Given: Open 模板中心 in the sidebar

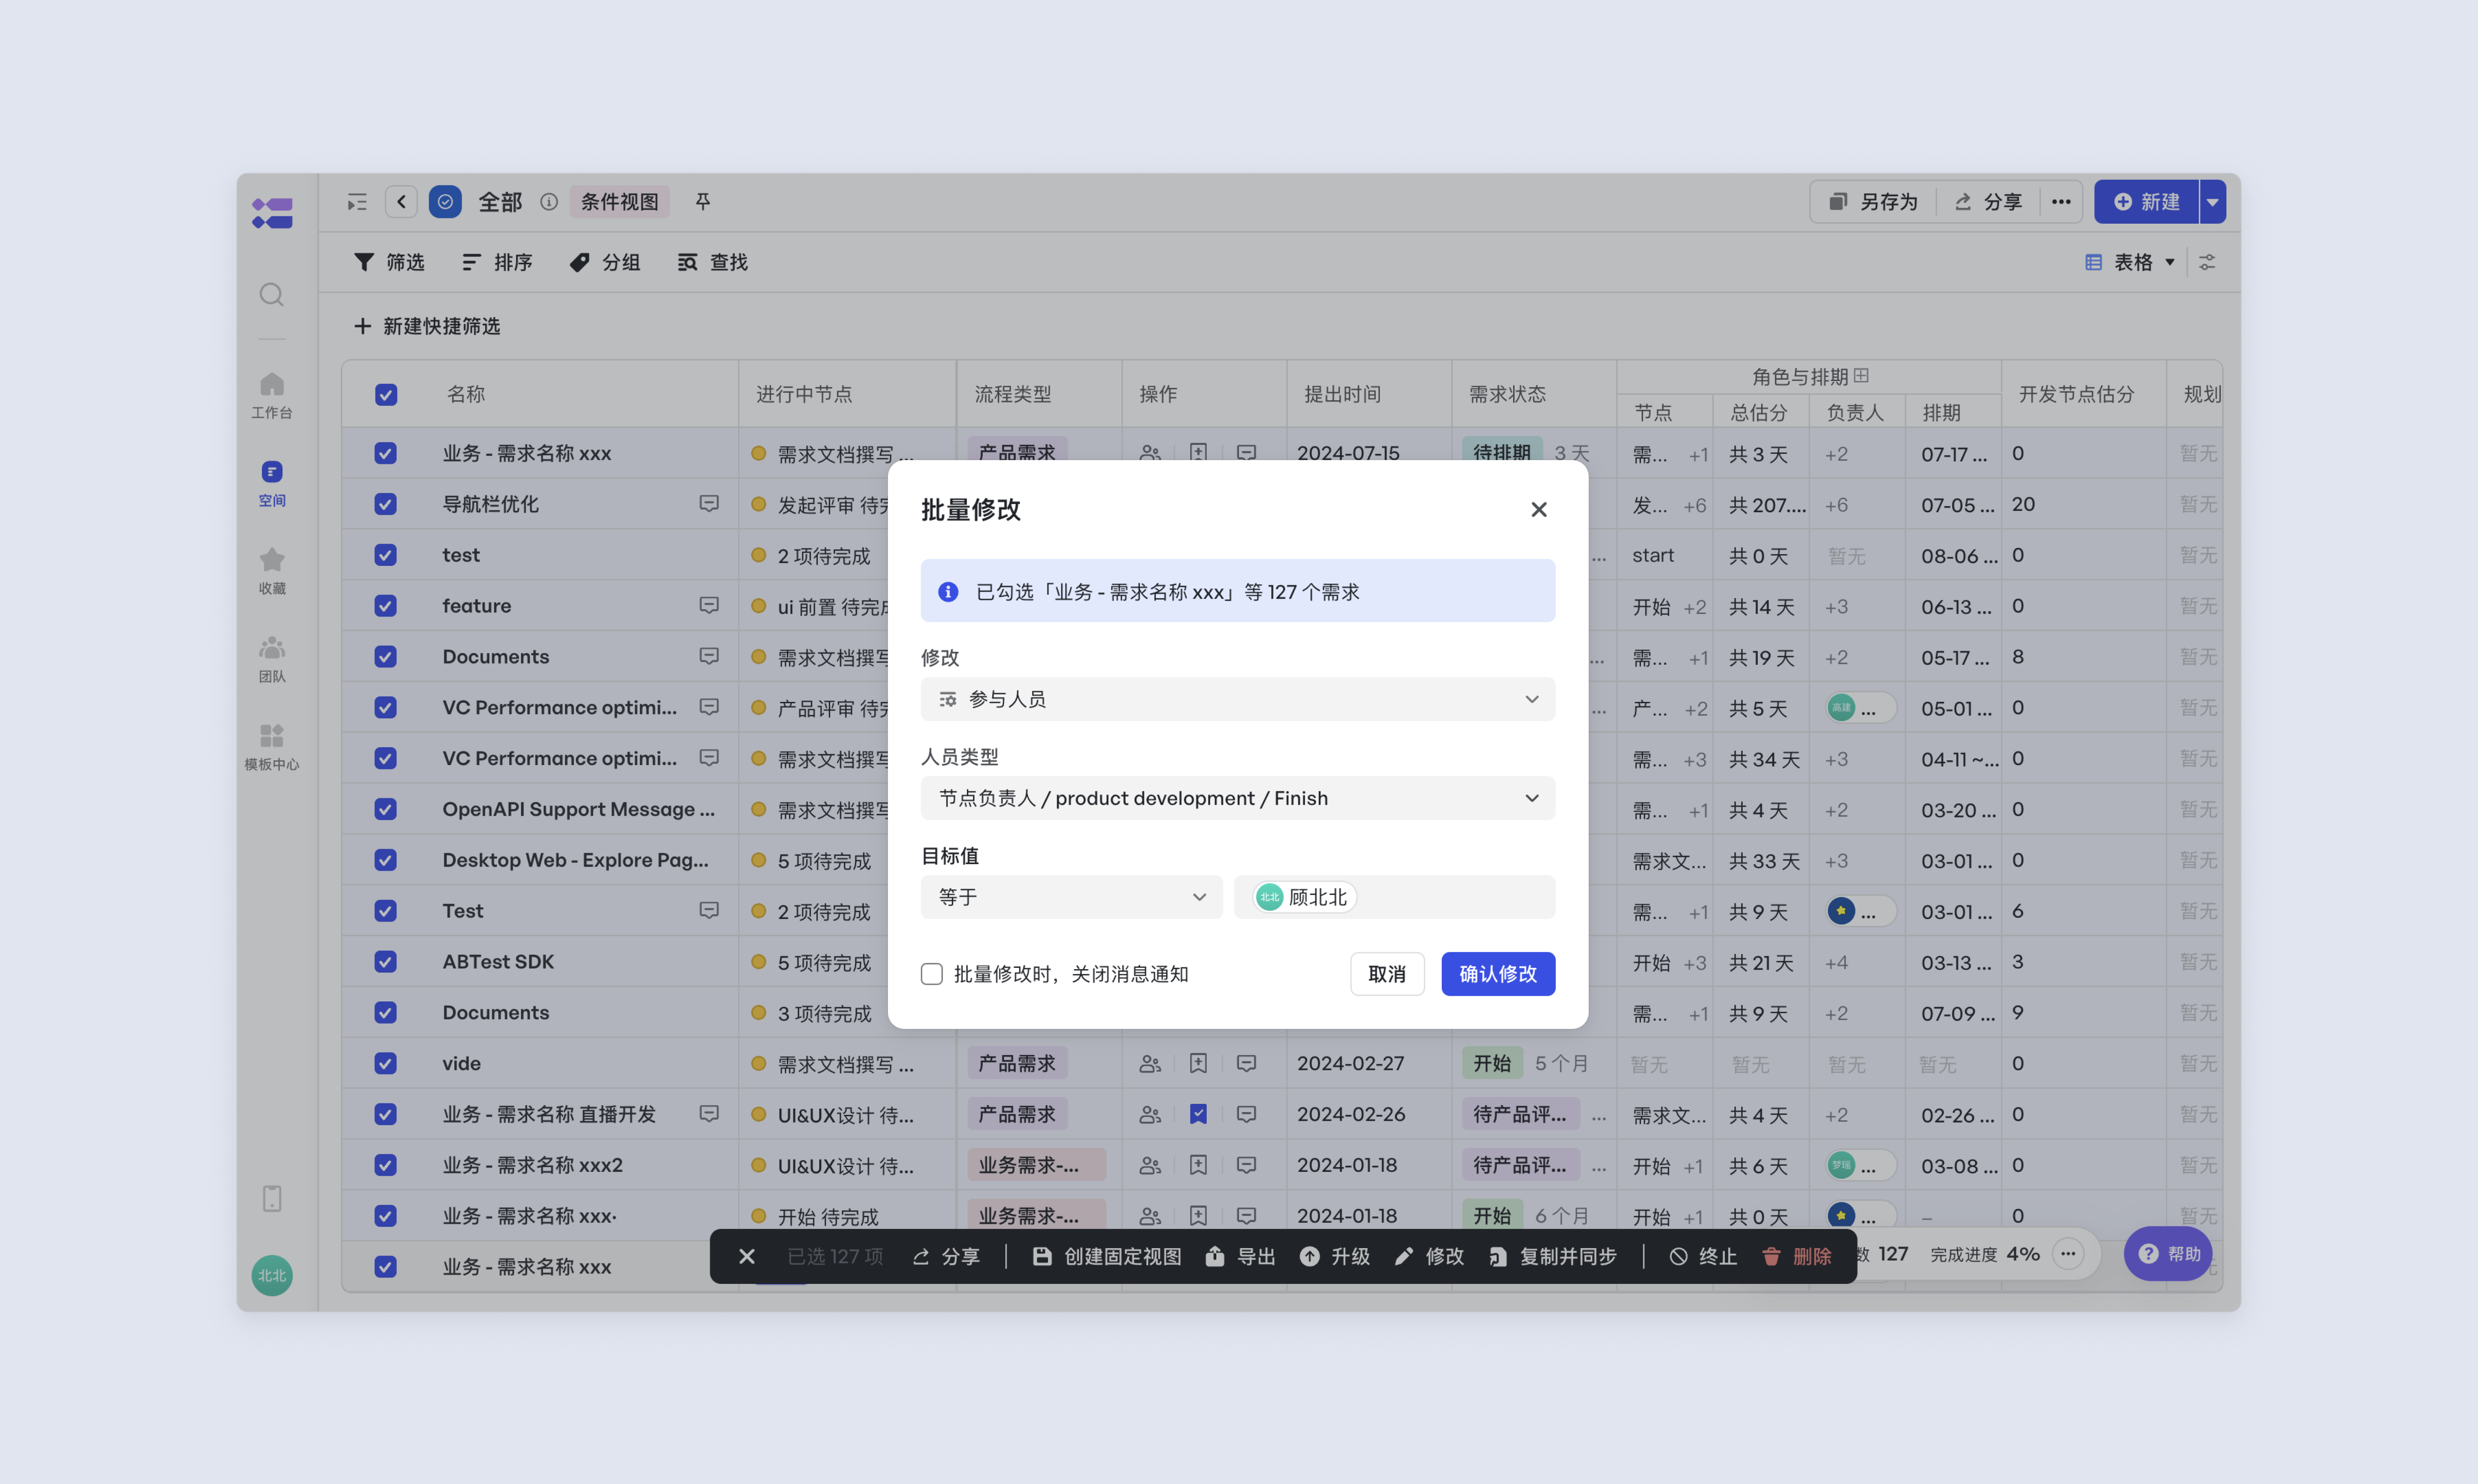Looking at the screenshot, I should (271, 748).
